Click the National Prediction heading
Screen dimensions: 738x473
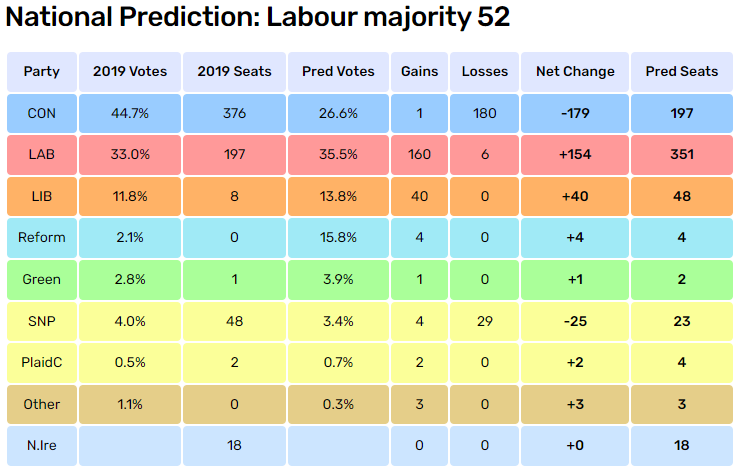(258, 18)
